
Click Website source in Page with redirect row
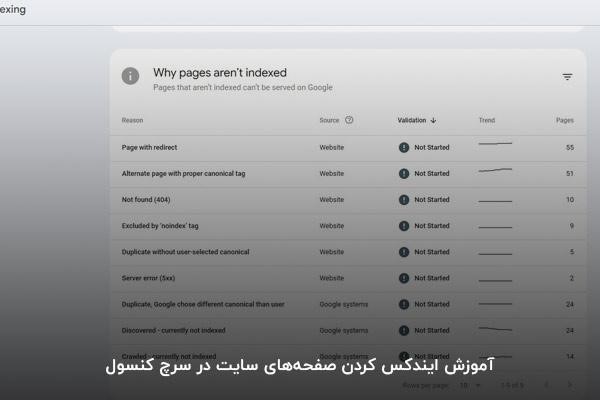(x=332, y=147)
